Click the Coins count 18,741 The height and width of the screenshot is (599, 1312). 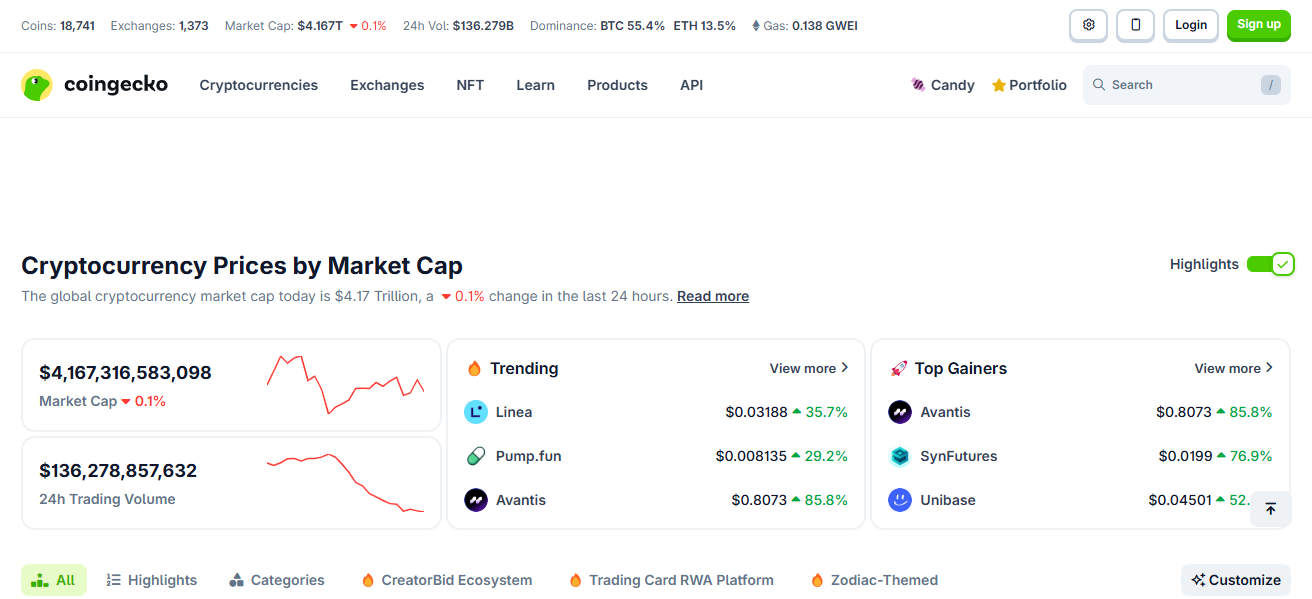[77, 26]
